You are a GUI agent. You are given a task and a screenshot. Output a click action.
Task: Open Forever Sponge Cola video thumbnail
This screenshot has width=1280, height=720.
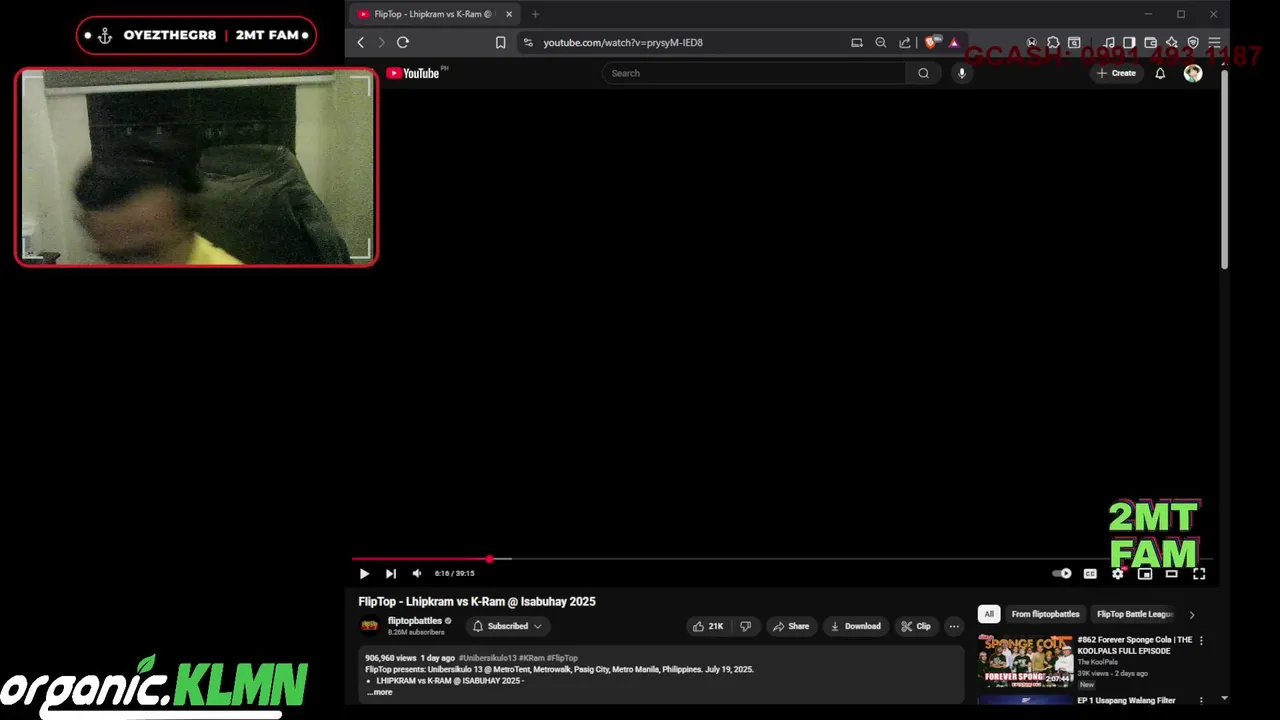[x=1025, y=659]
